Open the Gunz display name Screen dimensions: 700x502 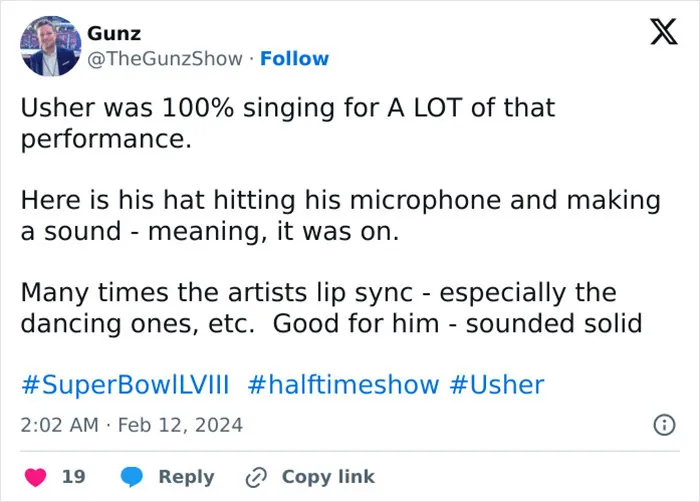click(x=114, y=33)
